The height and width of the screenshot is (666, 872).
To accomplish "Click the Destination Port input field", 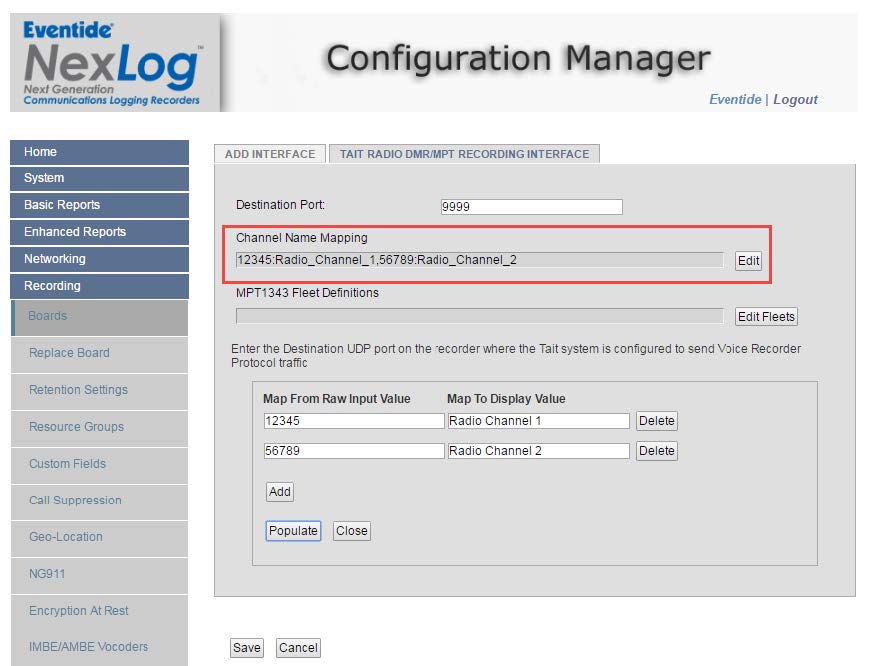I will click(x=531, y=207).
